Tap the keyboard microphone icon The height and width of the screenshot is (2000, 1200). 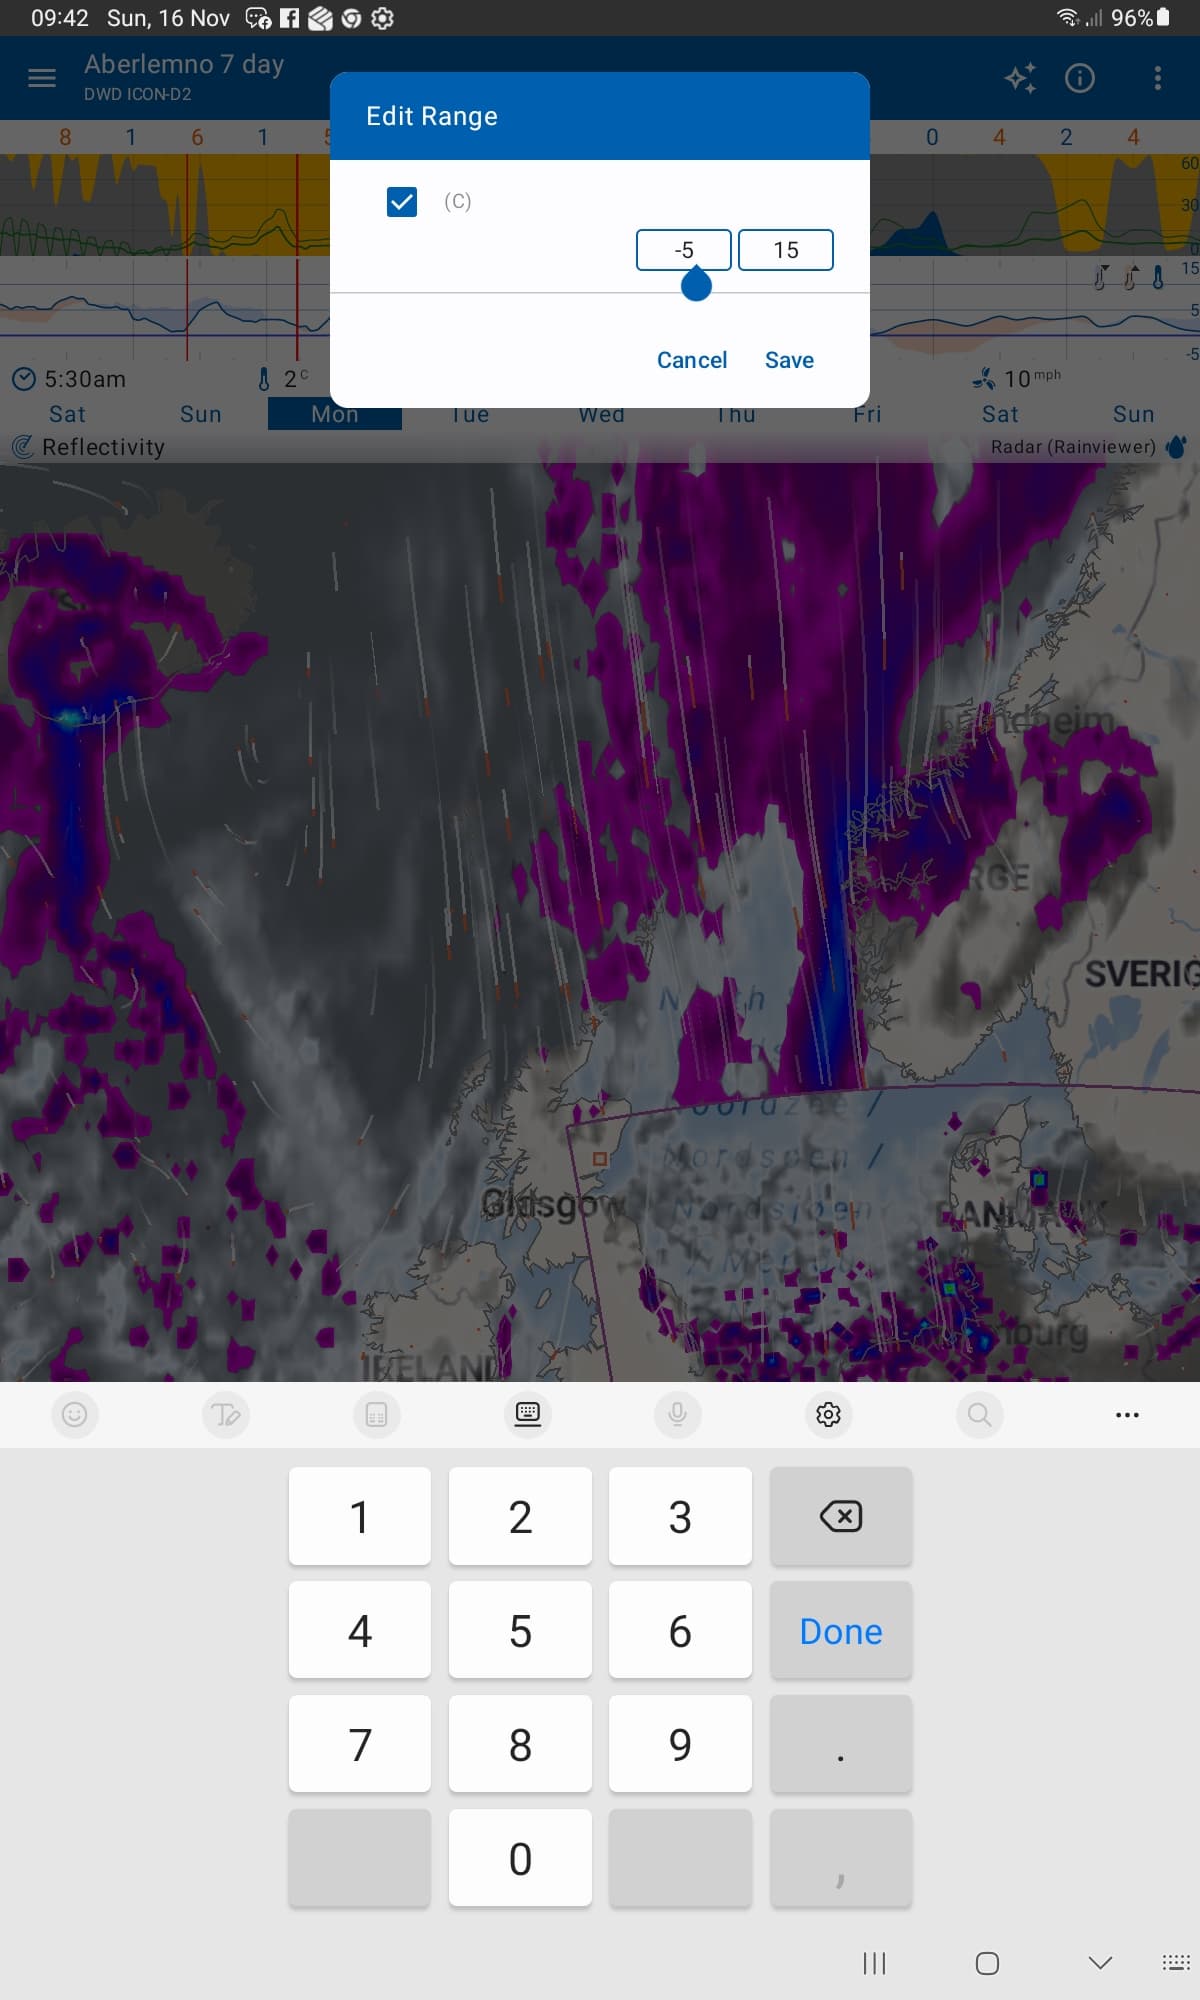click(677, 1414)
